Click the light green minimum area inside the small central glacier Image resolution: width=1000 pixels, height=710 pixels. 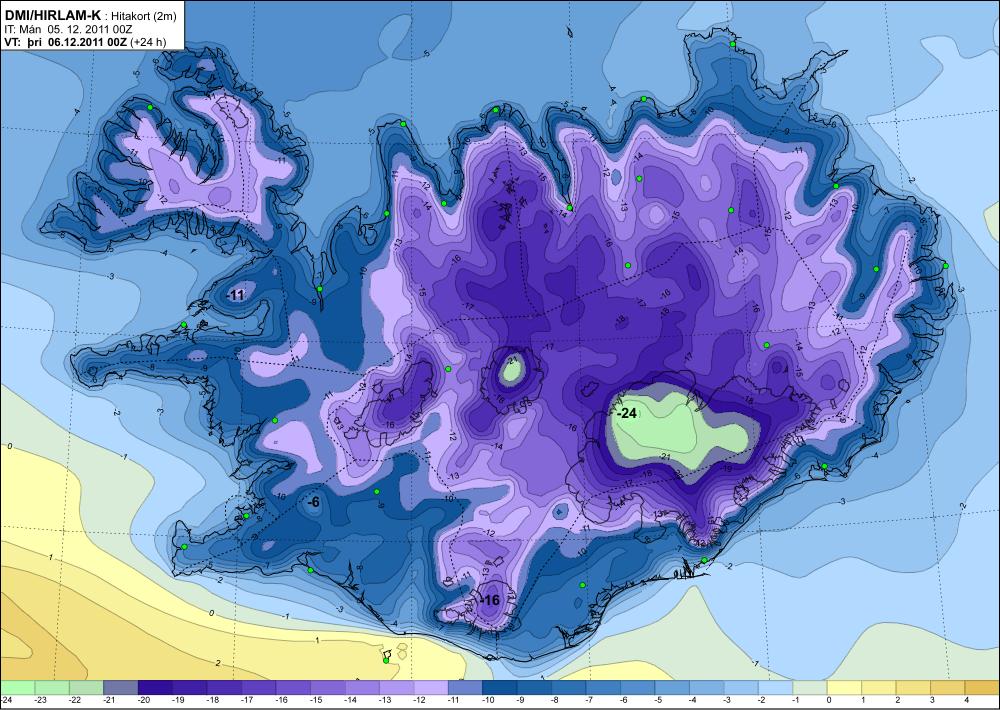pos(511,369)
